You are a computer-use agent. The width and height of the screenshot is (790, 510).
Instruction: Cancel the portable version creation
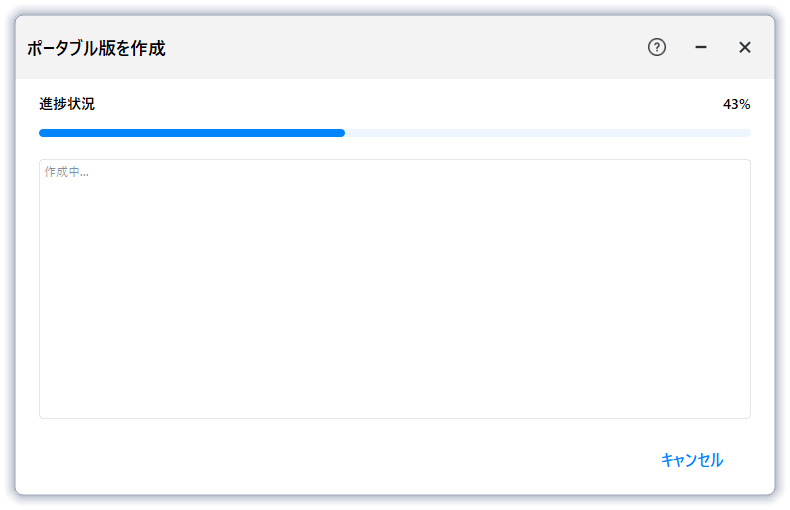point(691,460)
